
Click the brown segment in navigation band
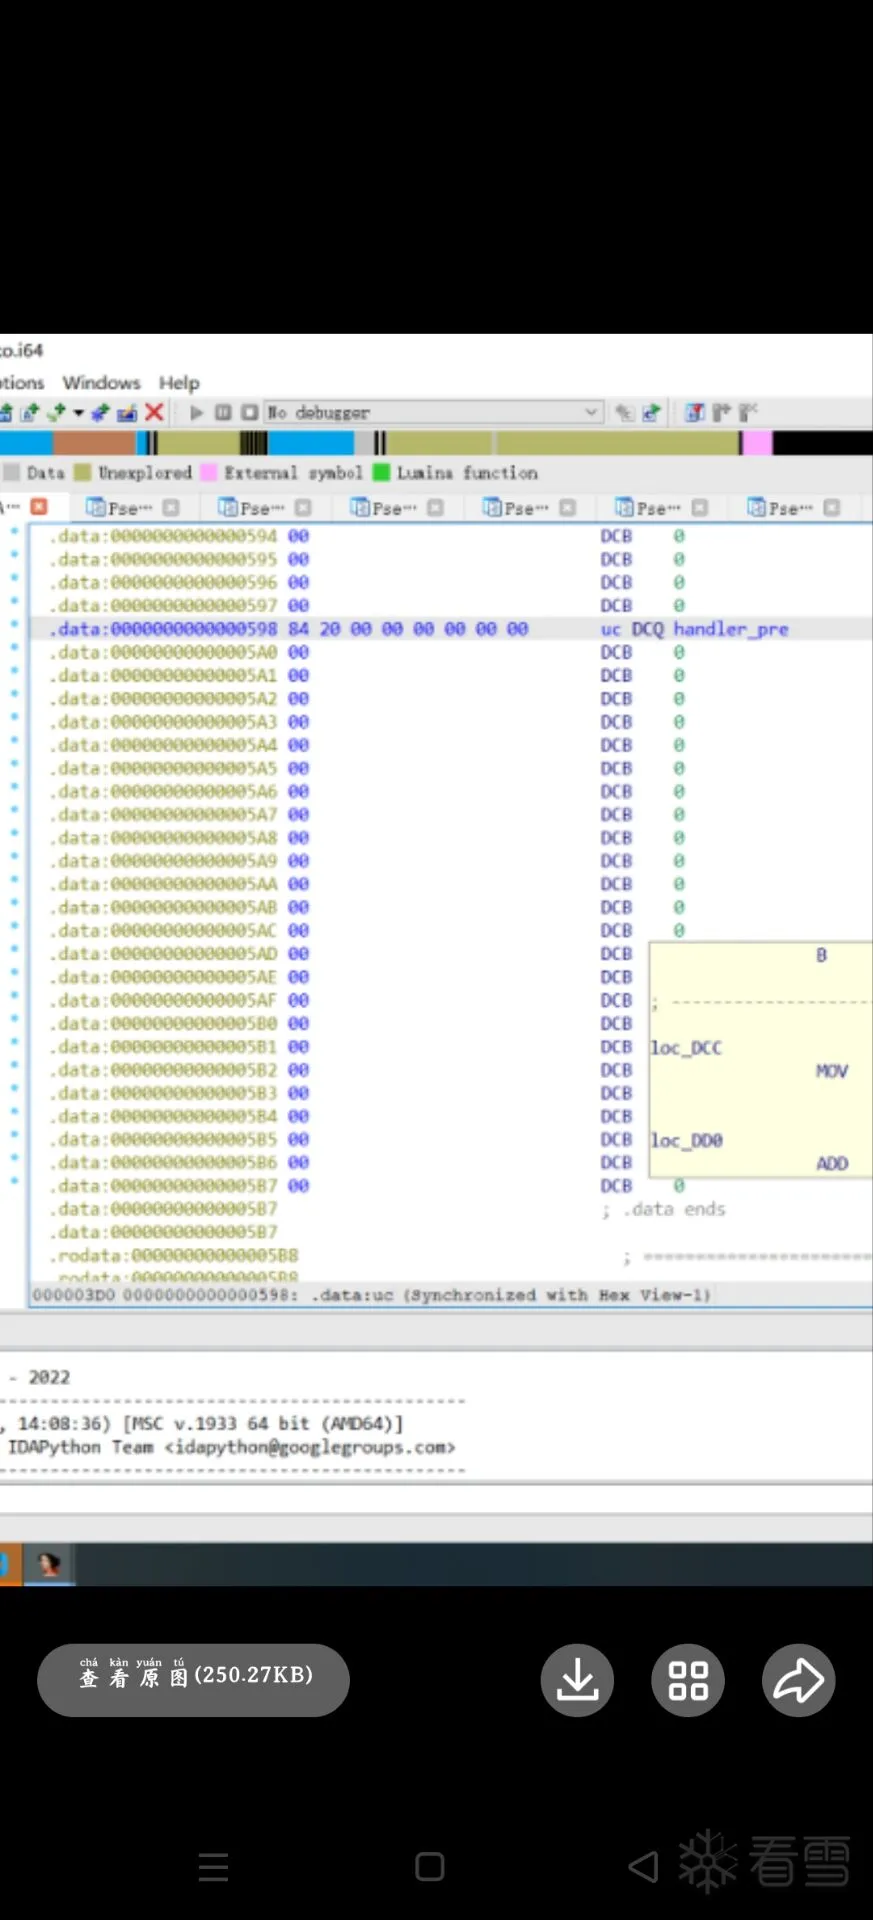click(x=94, y=442)
